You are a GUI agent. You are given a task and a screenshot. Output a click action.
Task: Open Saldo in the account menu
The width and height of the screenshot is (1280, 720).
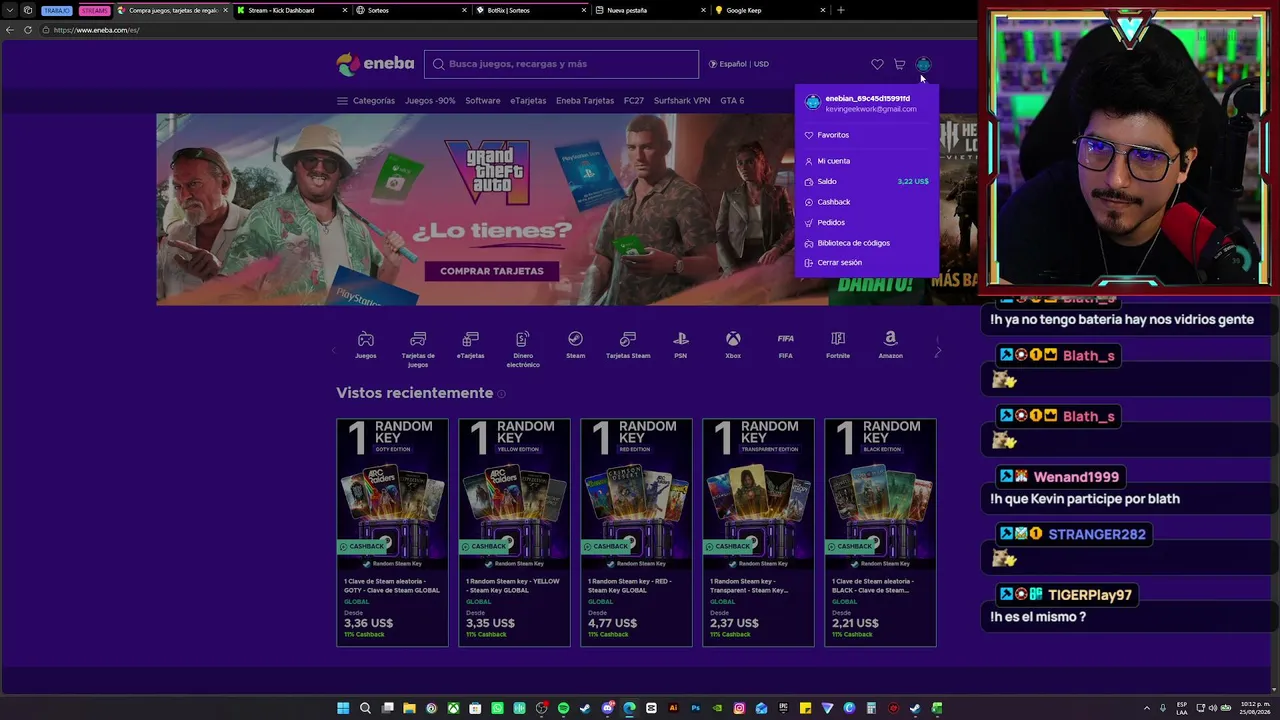pyautogui.click(x=867, y=181)
